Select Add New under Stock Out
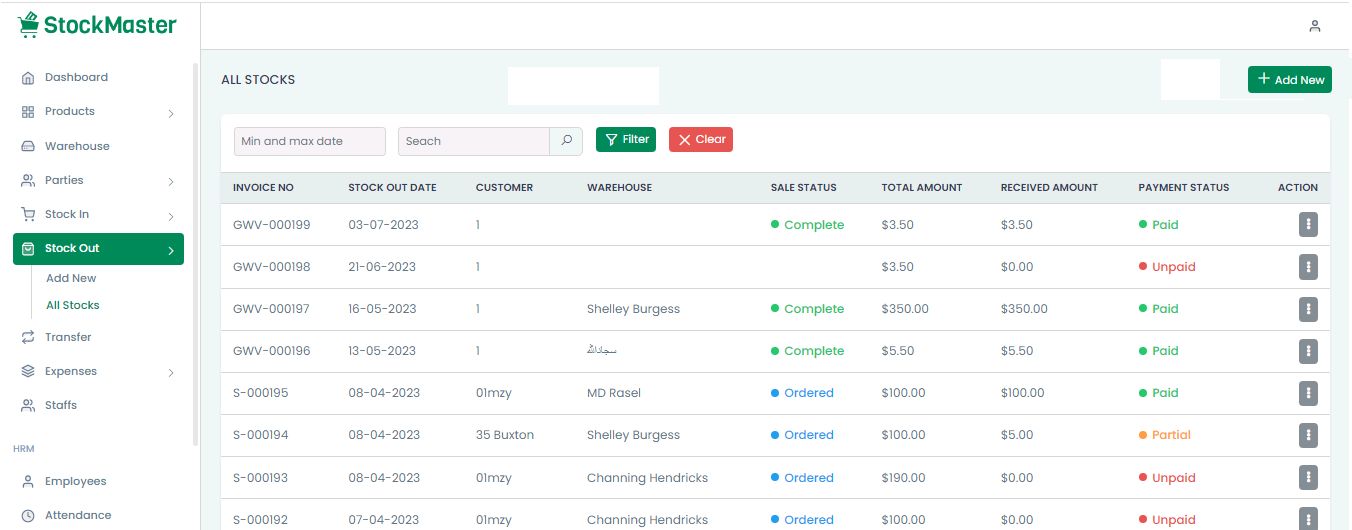Viewport: 1352px width, 530px height. coord(71,278)
